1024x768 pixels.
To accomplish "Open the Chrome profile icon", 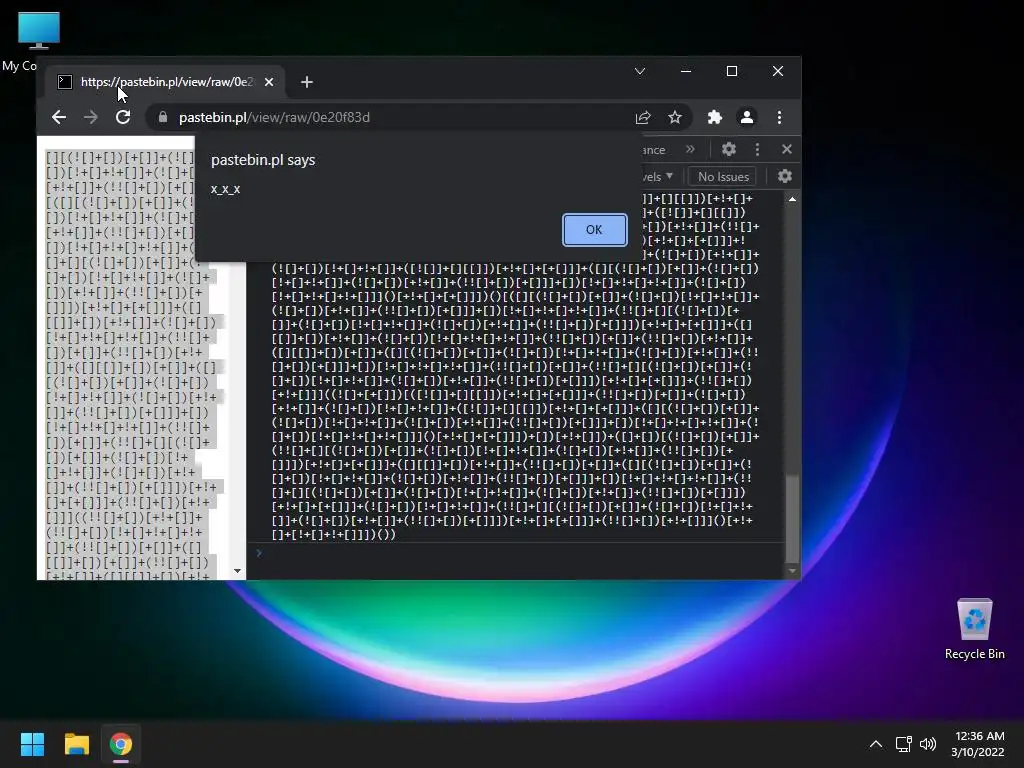I will (746, 118).
